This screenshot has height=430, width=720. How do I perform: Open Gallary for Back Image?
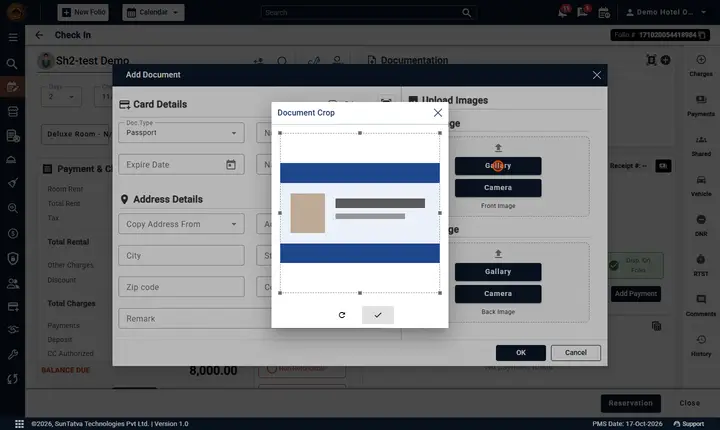click(498, 272)
